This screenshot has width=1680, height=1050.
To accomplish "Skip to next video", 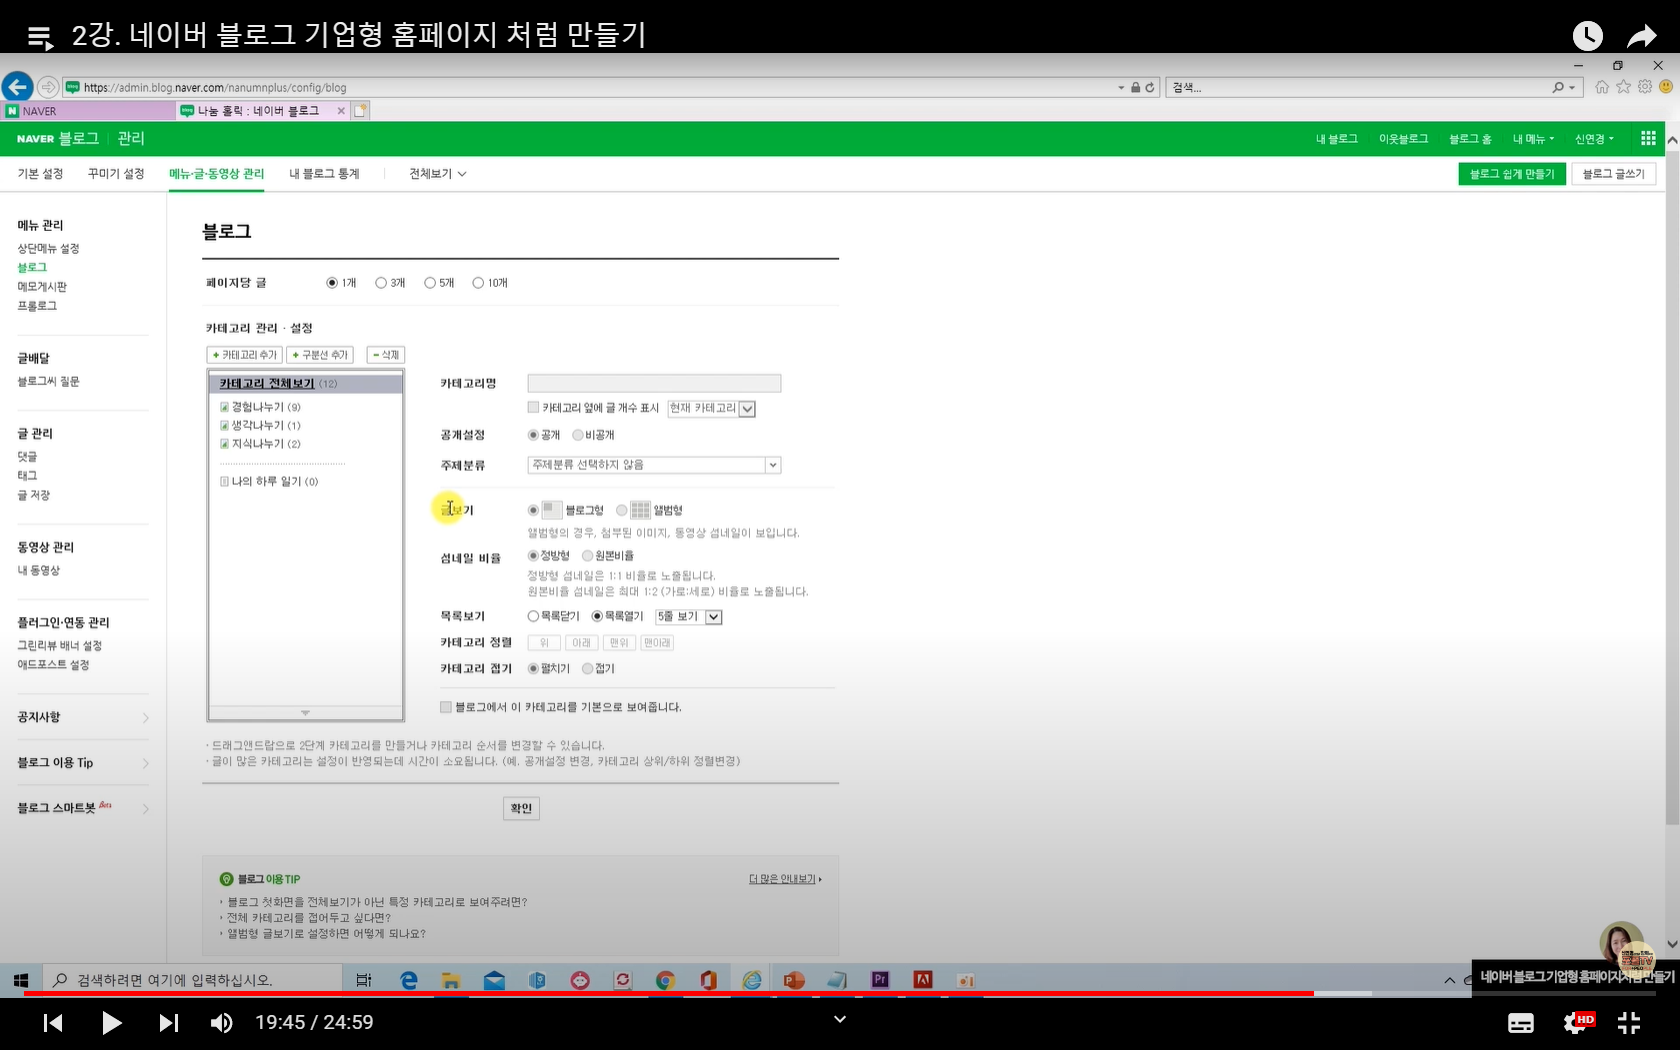I will [168, 1022].
